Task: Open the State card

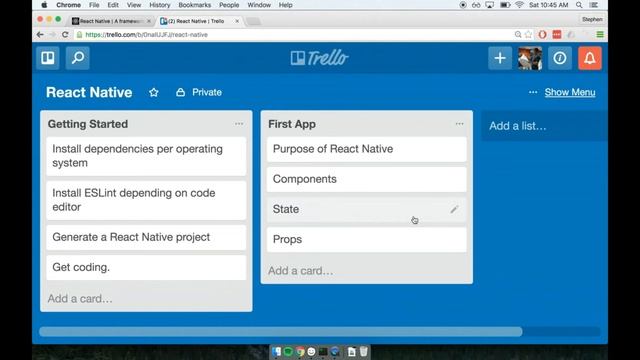Action: 367,209
